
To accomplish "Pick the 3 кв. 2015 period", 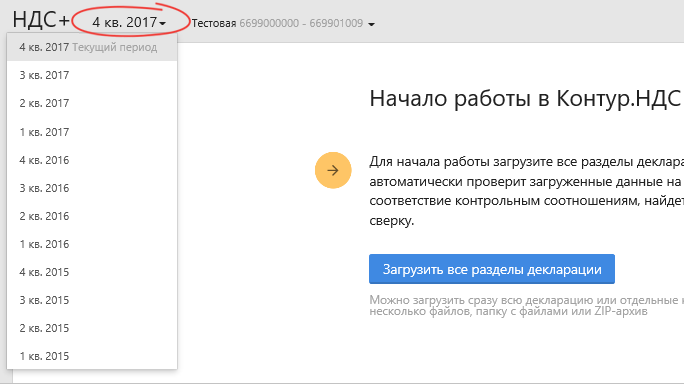I will (92, 300).
